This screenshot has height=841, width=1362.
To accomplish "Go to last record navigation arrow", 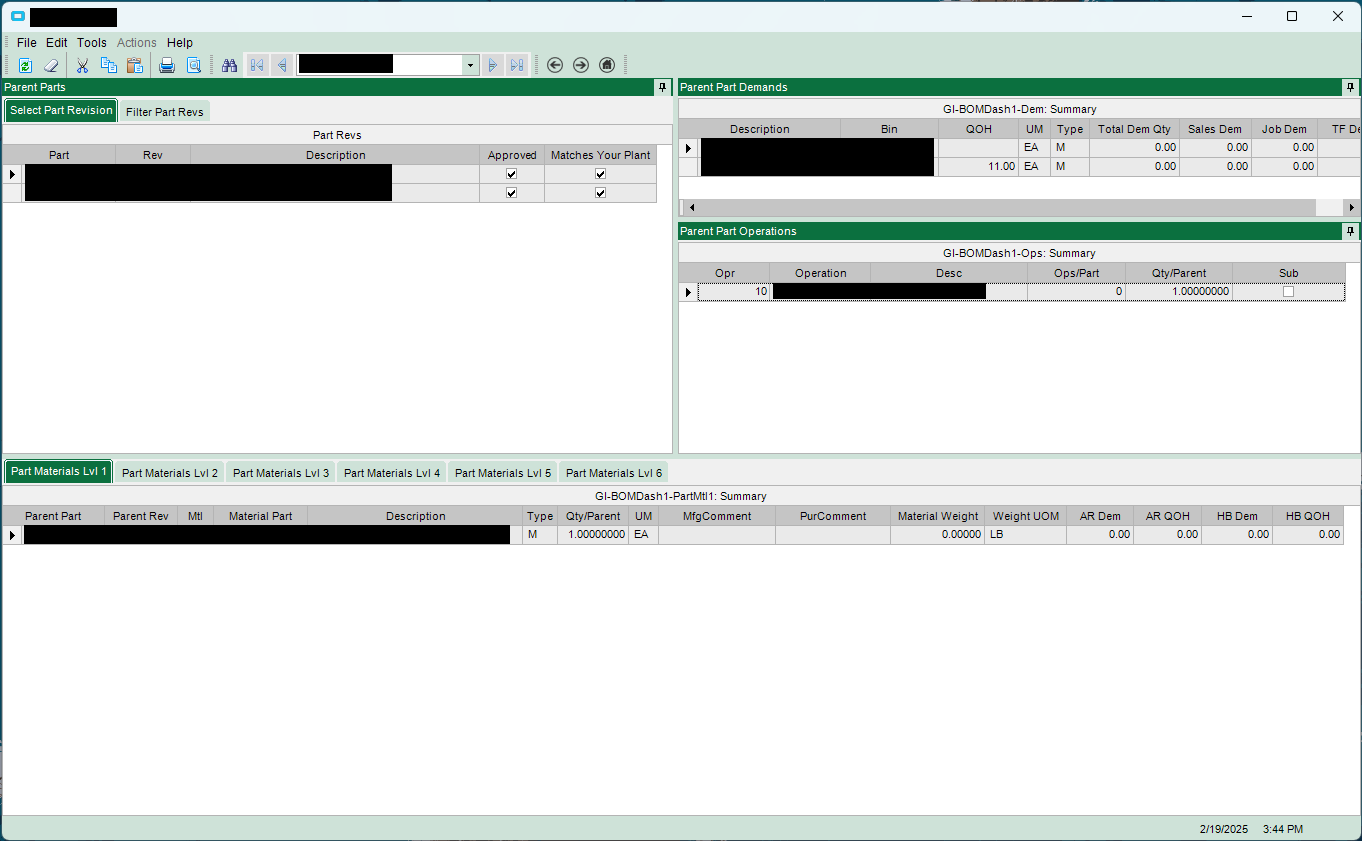I will coord(517,65).
